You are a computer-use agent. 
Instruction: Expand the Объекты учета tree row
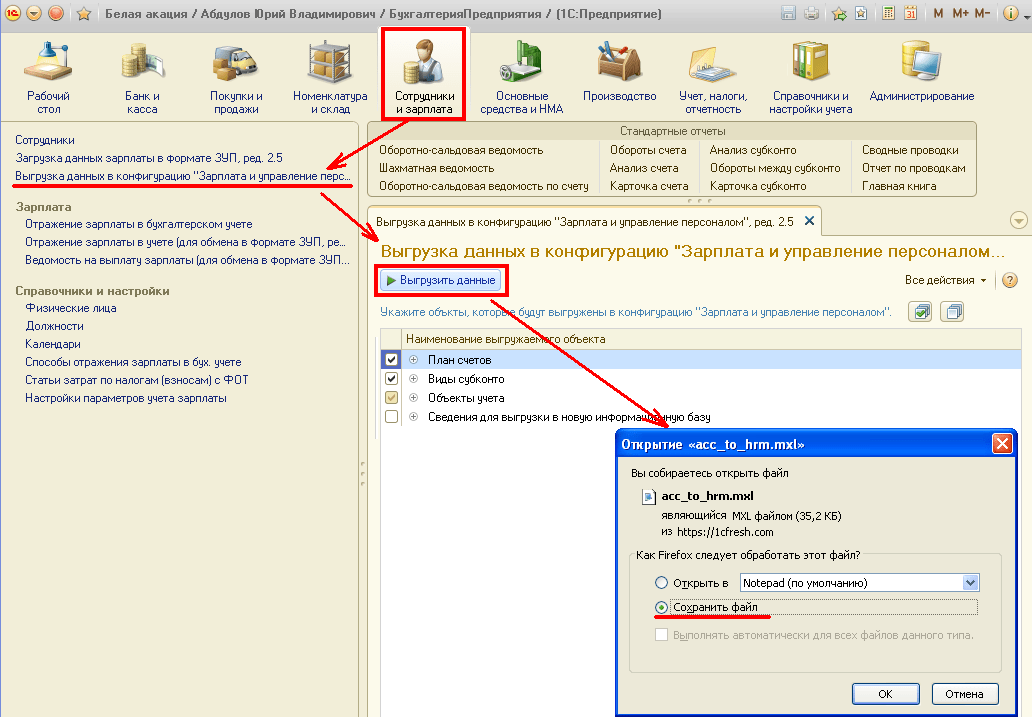point(413,398)
